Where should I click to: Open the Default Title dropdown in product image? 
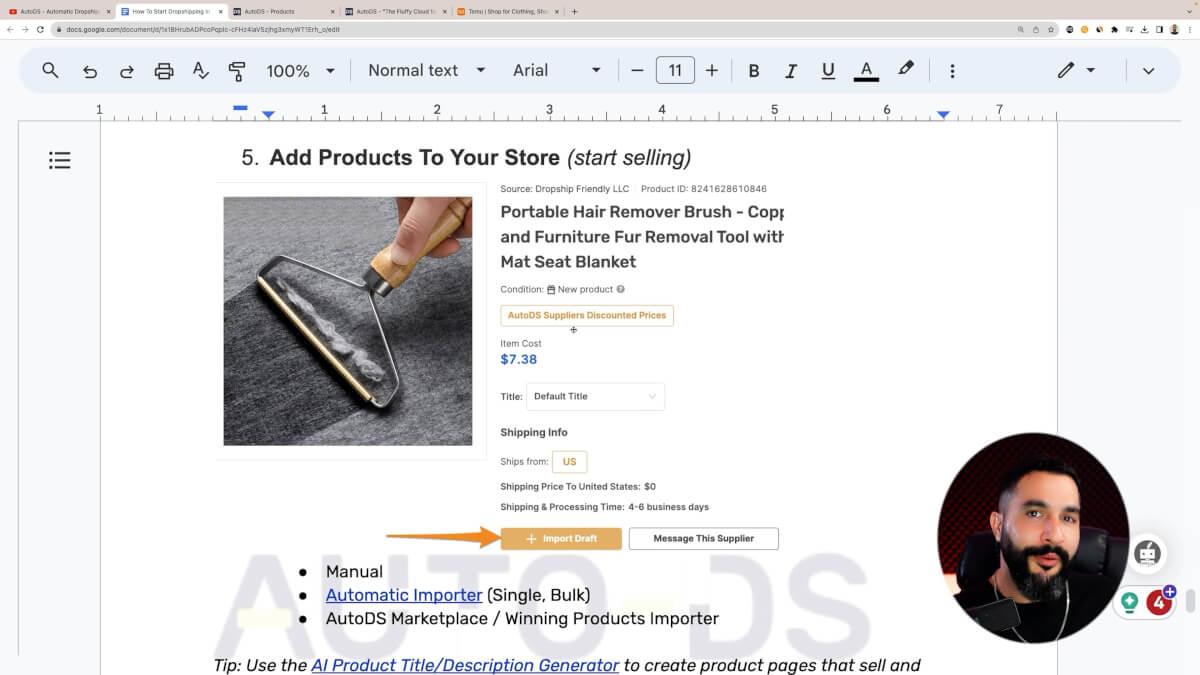coord(595,396)
